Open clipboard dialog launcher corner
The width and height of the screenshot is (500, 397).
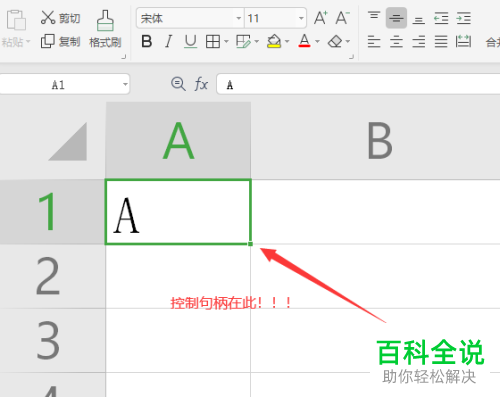tap(124, 57)
